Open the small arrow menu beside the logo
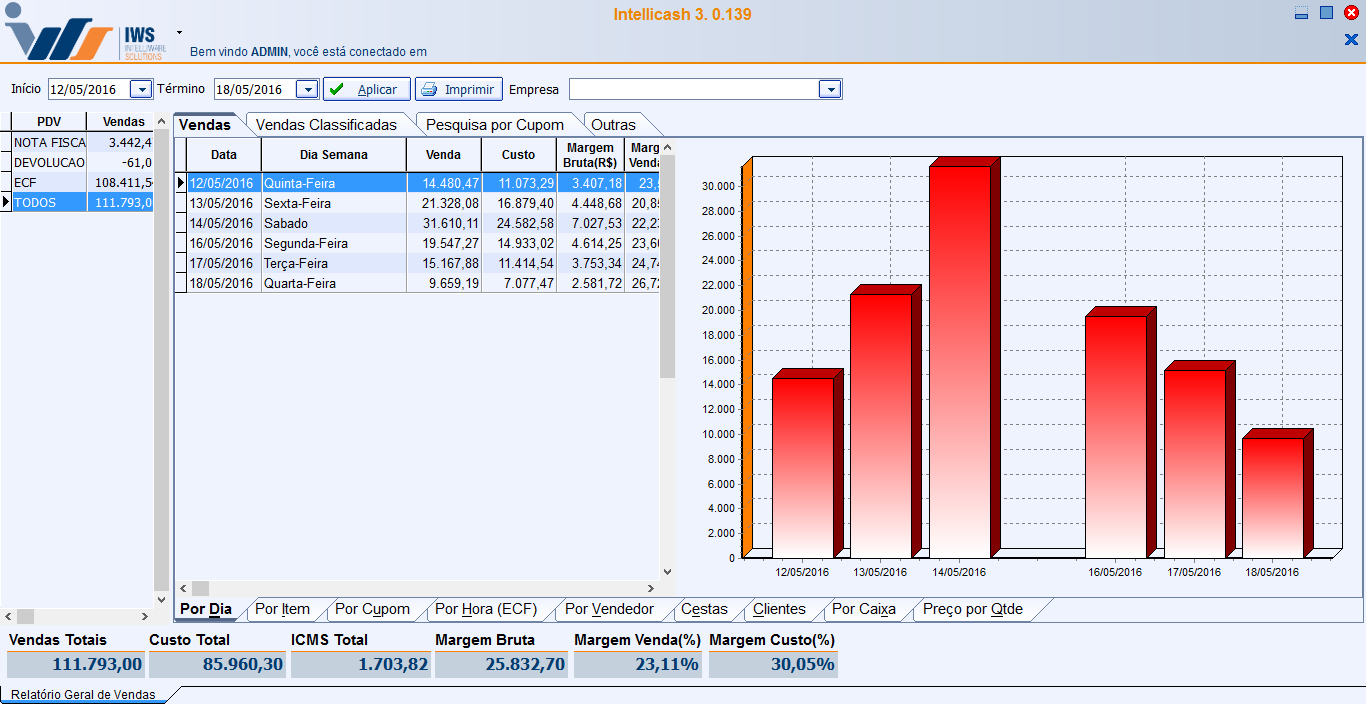Screen dimensions: 1366x704 pyautogui.click(x=180, y=32)
